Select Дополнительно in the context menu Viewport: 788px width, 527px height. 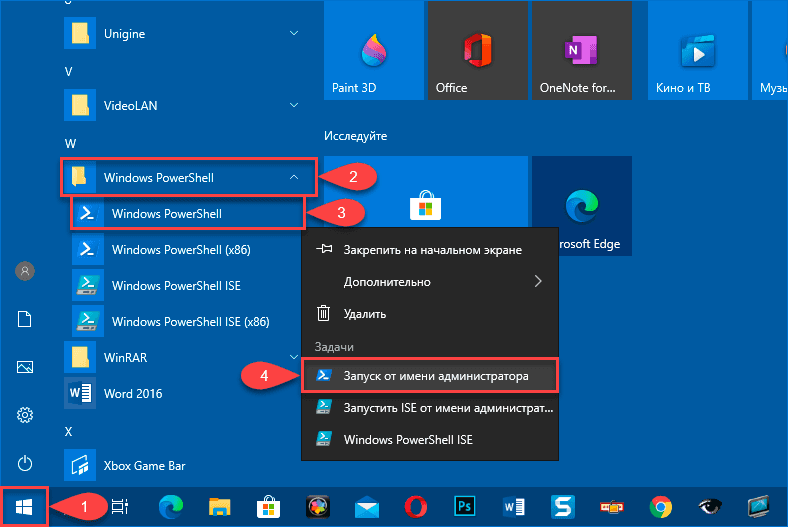pyautogui.click(x=430, y=282)
